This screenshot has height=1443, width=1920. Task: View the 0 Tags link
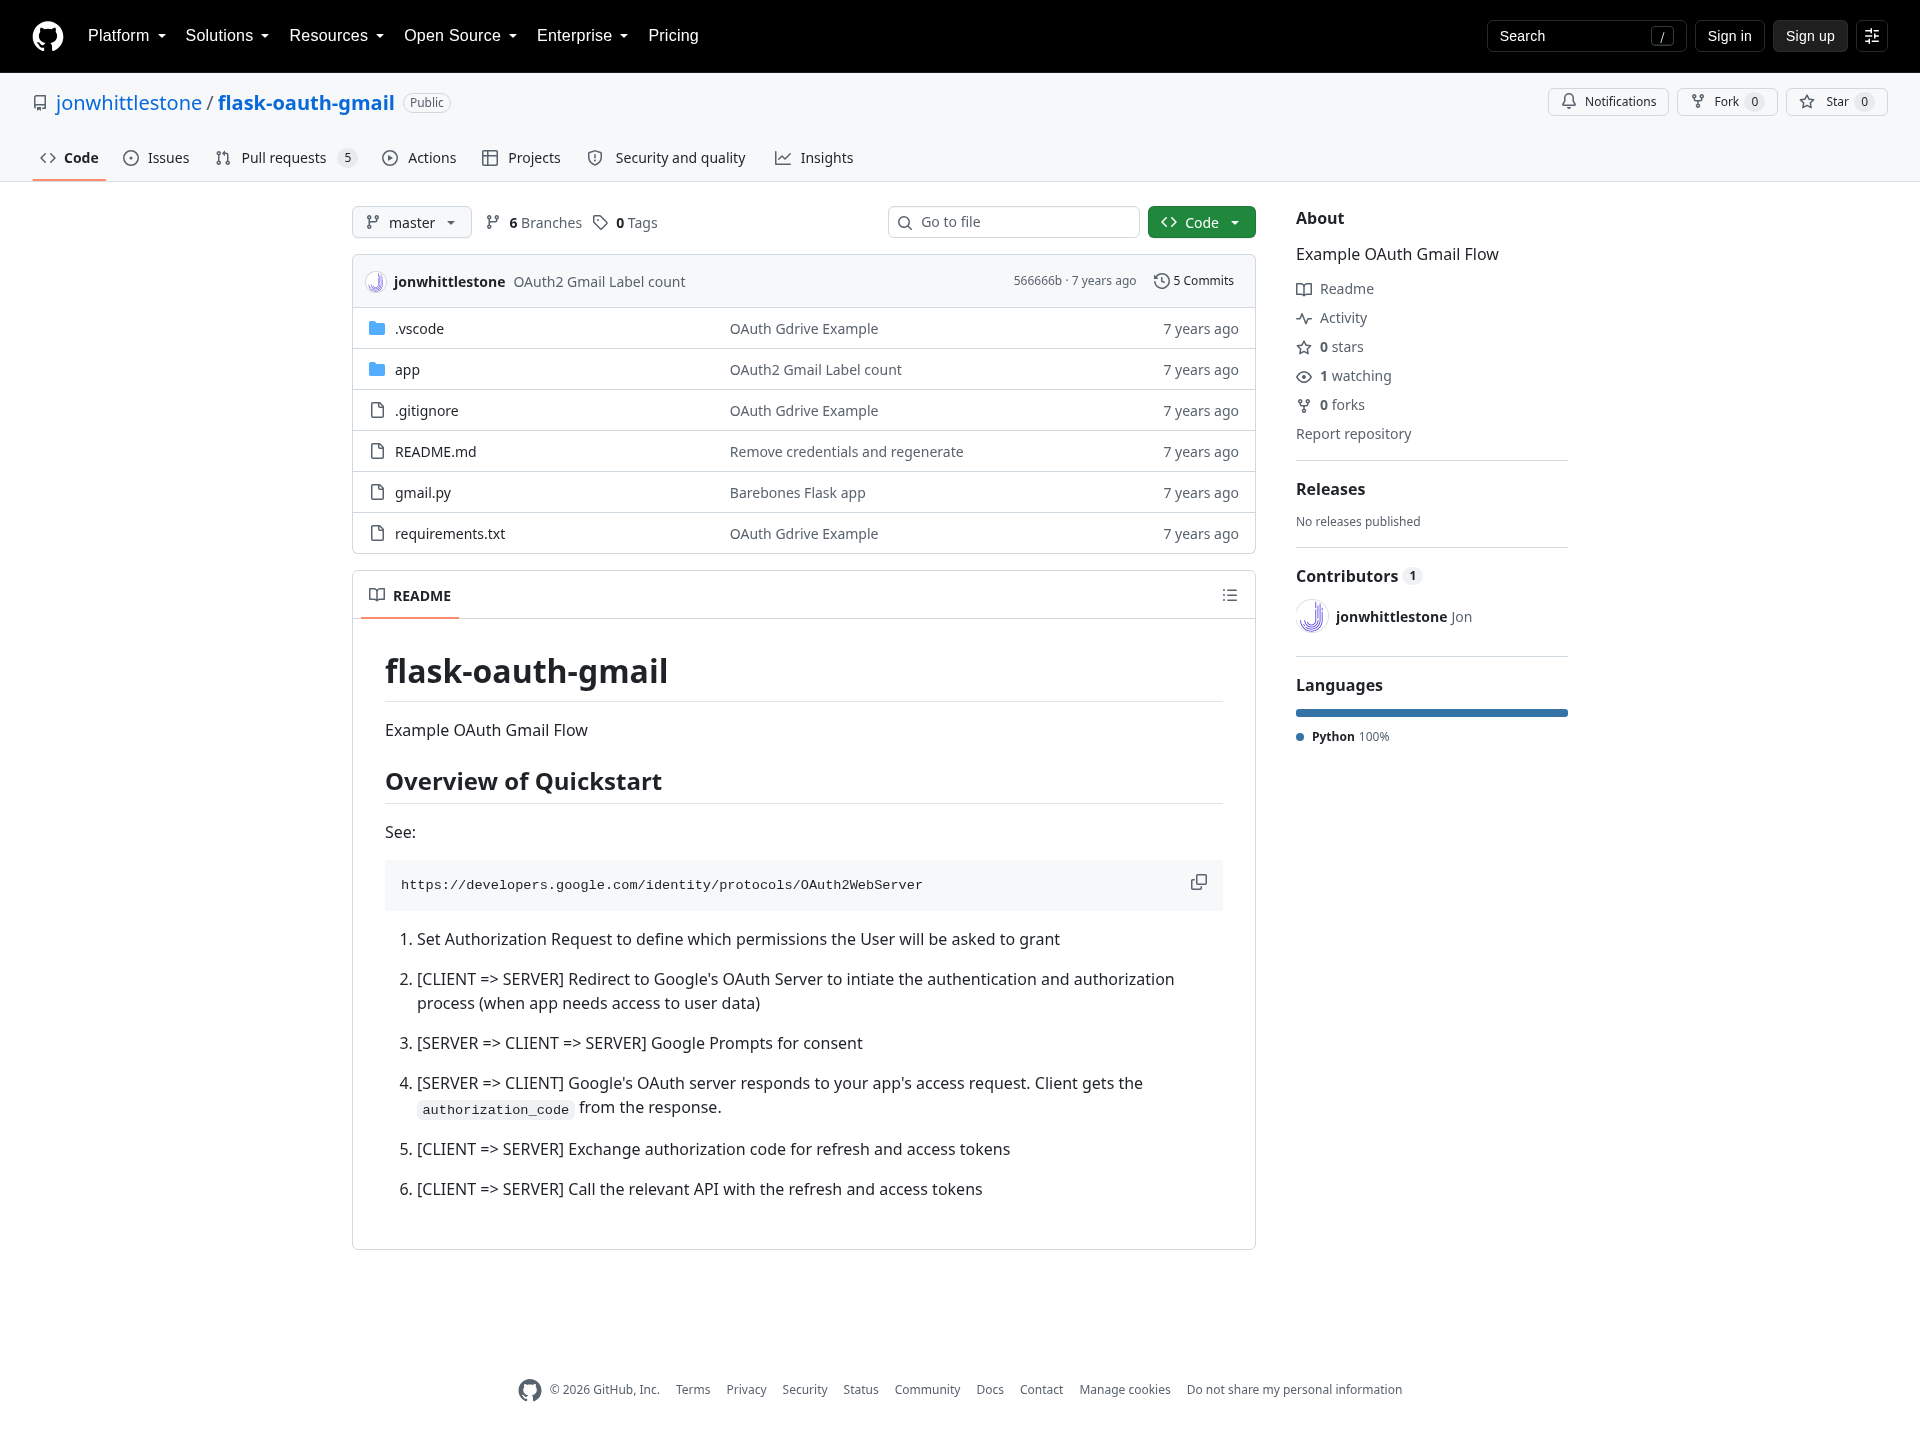(625, 223)
